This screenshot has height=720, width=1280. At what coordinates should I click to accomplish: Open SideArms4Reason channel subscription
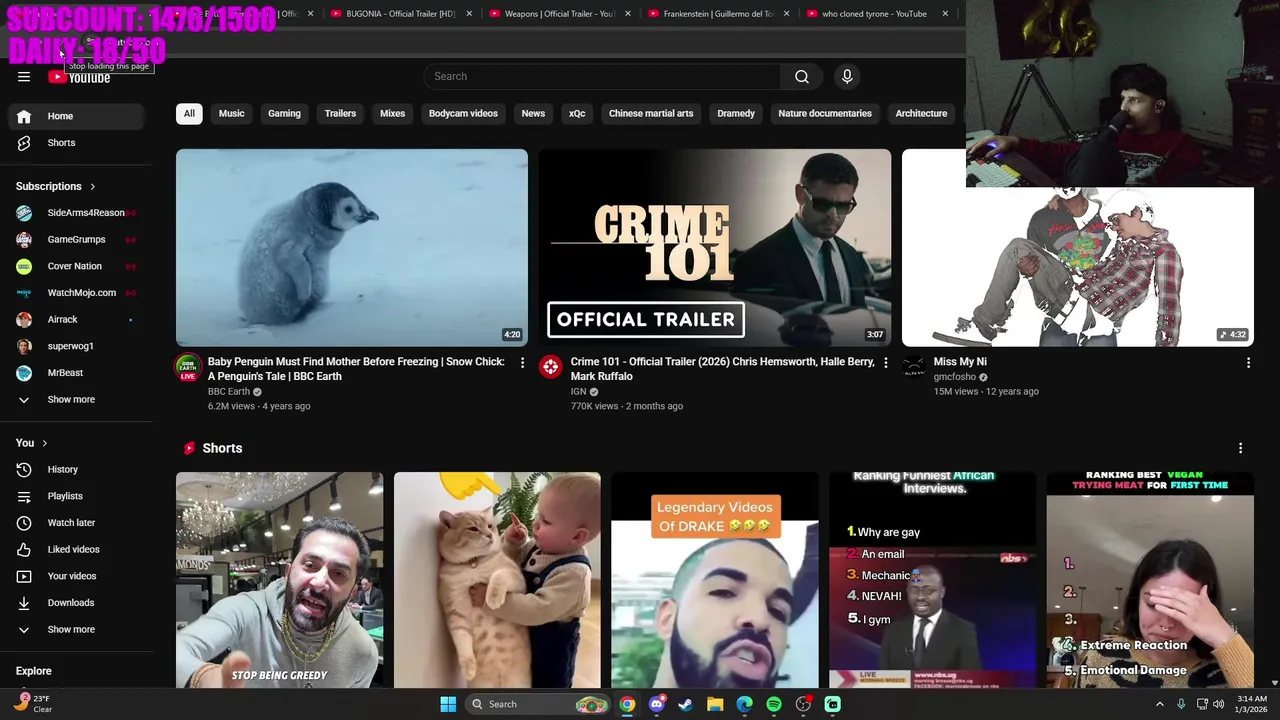76,213
